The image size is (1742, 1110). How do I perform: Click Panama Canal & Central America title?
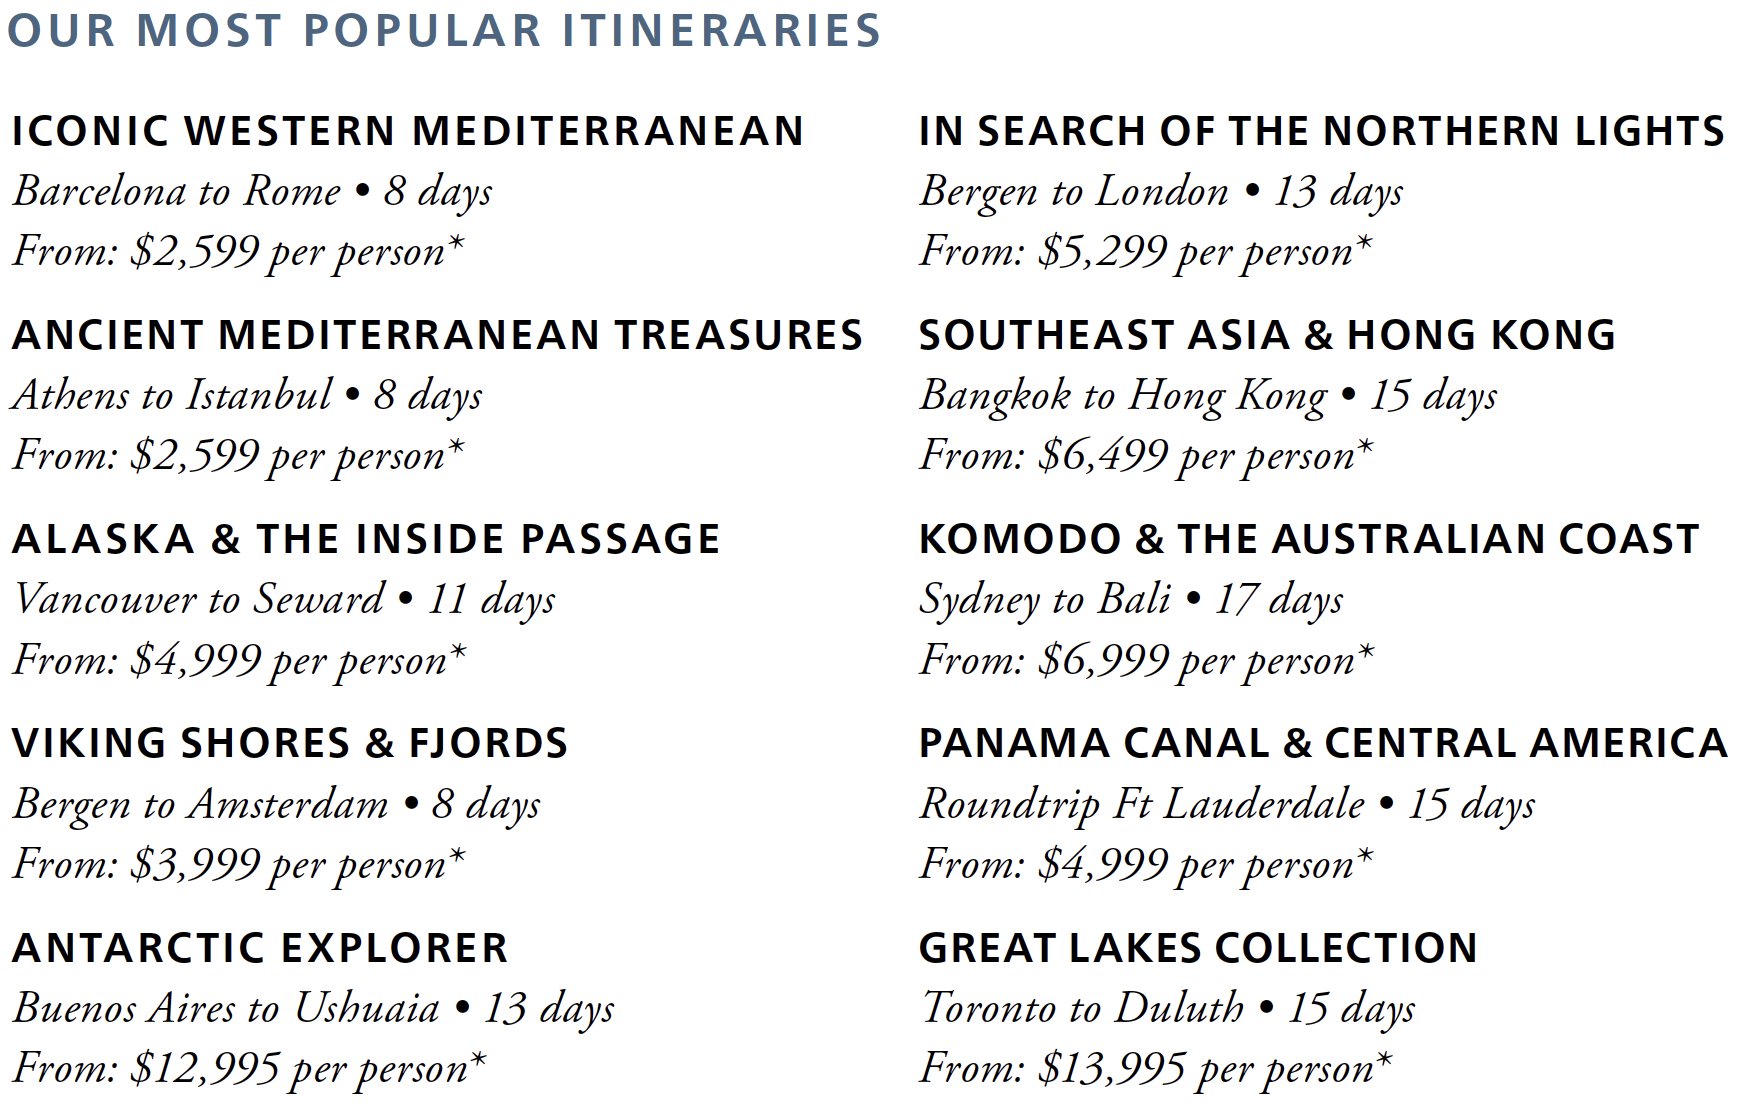[x=1323, y=743]
